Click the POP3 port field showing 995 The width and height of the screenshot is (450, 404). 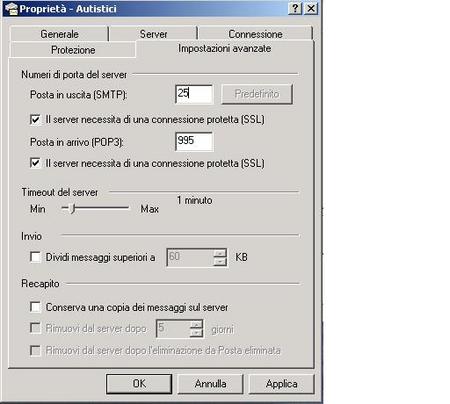pos(194,141)
